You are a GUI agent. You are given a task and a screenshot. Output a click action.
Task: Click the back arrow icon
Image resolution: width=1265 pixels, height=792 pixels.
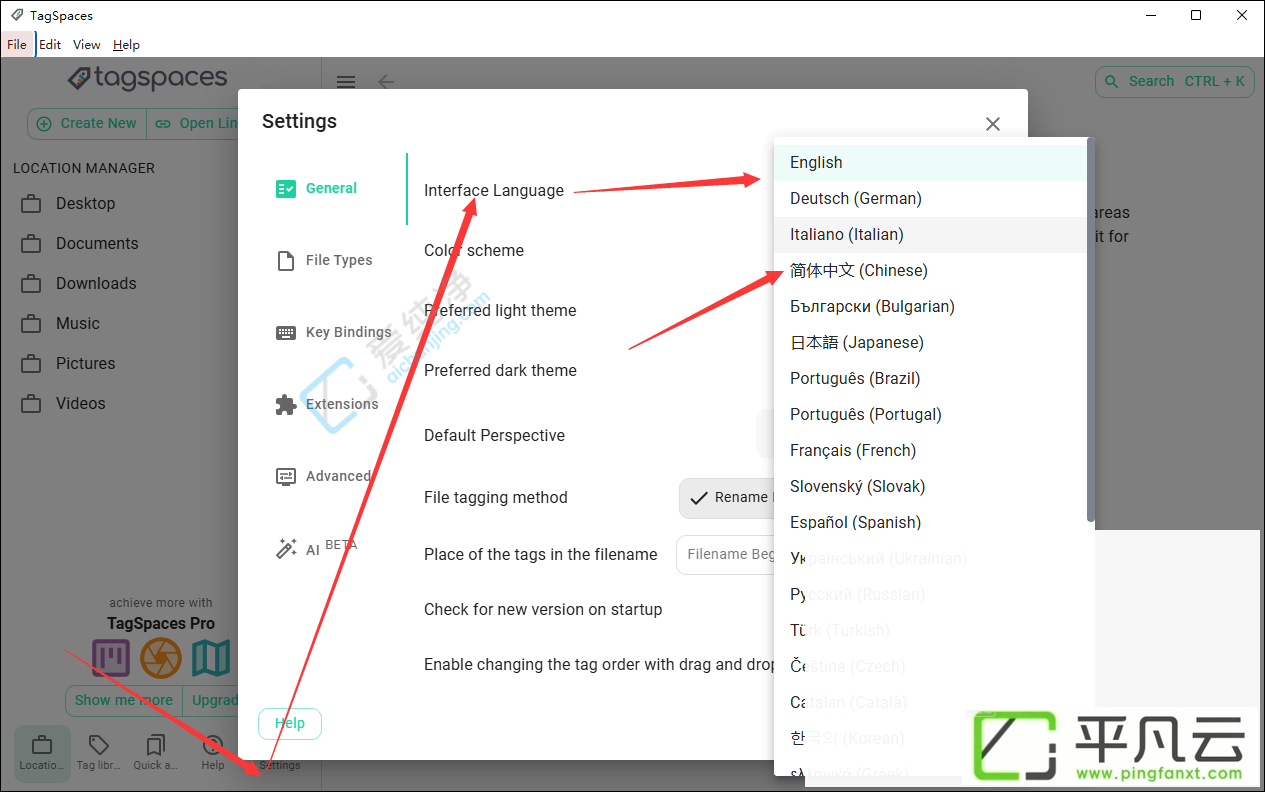(386, 82)
